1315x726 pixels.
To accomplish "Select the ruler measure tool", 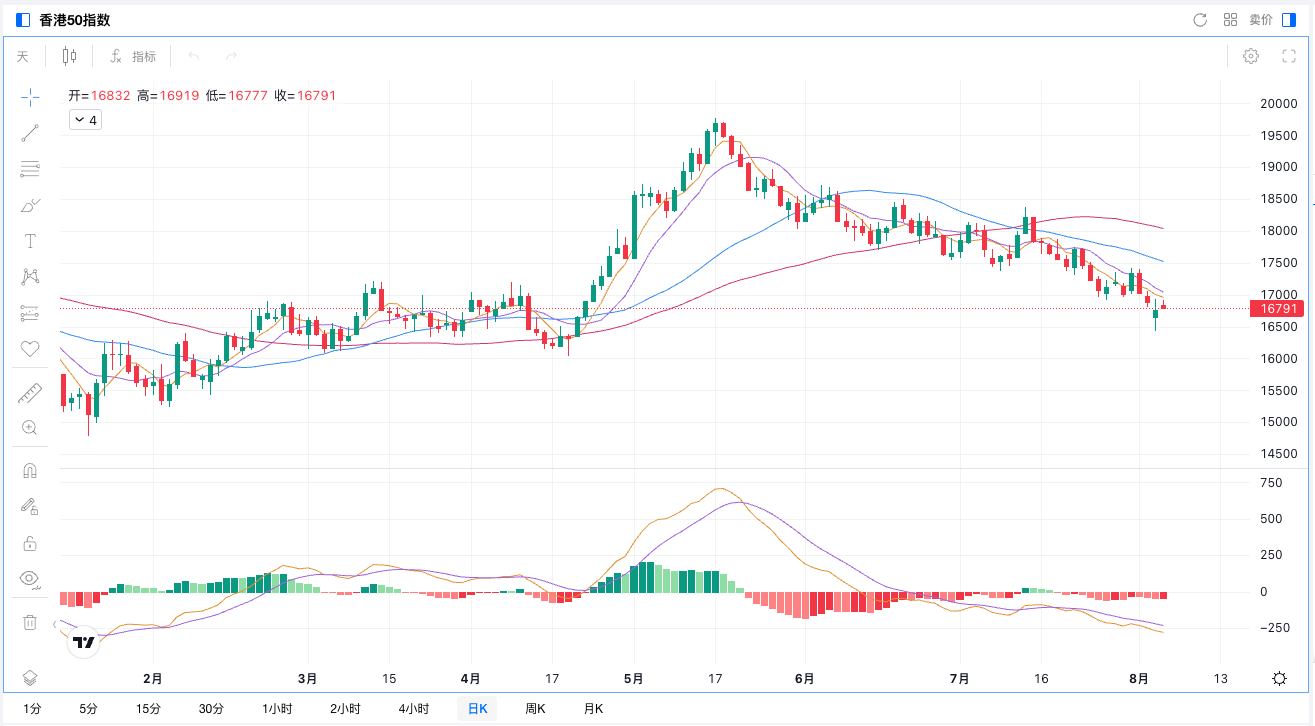I will click(30, 393).
